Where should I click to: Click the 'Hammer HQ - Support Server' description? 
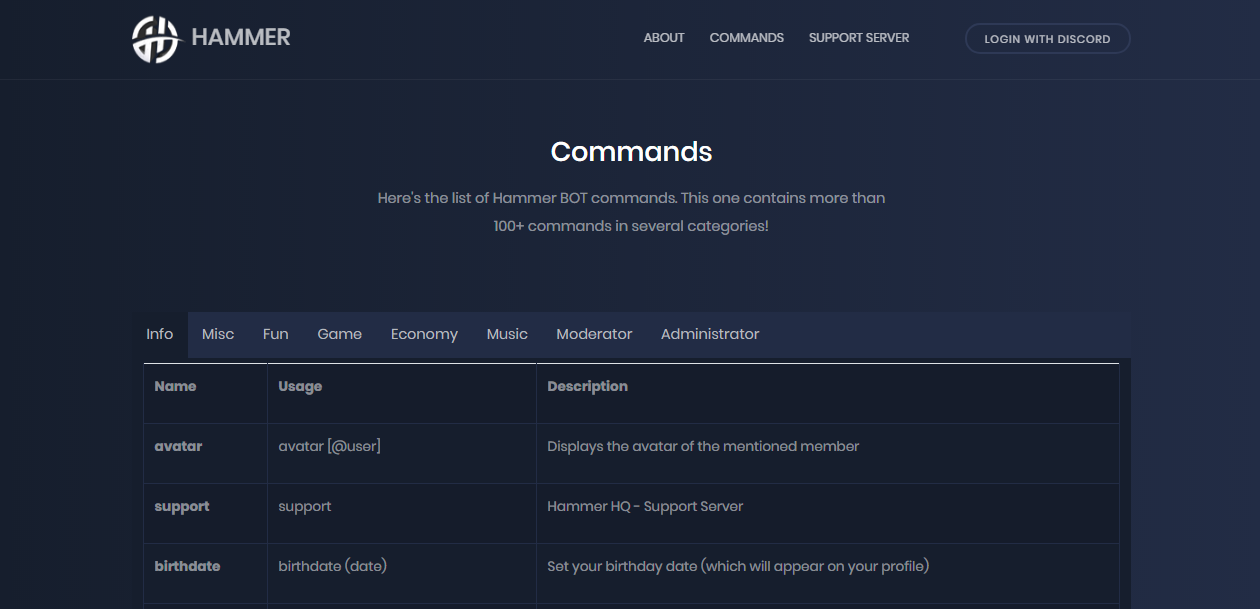645,506
